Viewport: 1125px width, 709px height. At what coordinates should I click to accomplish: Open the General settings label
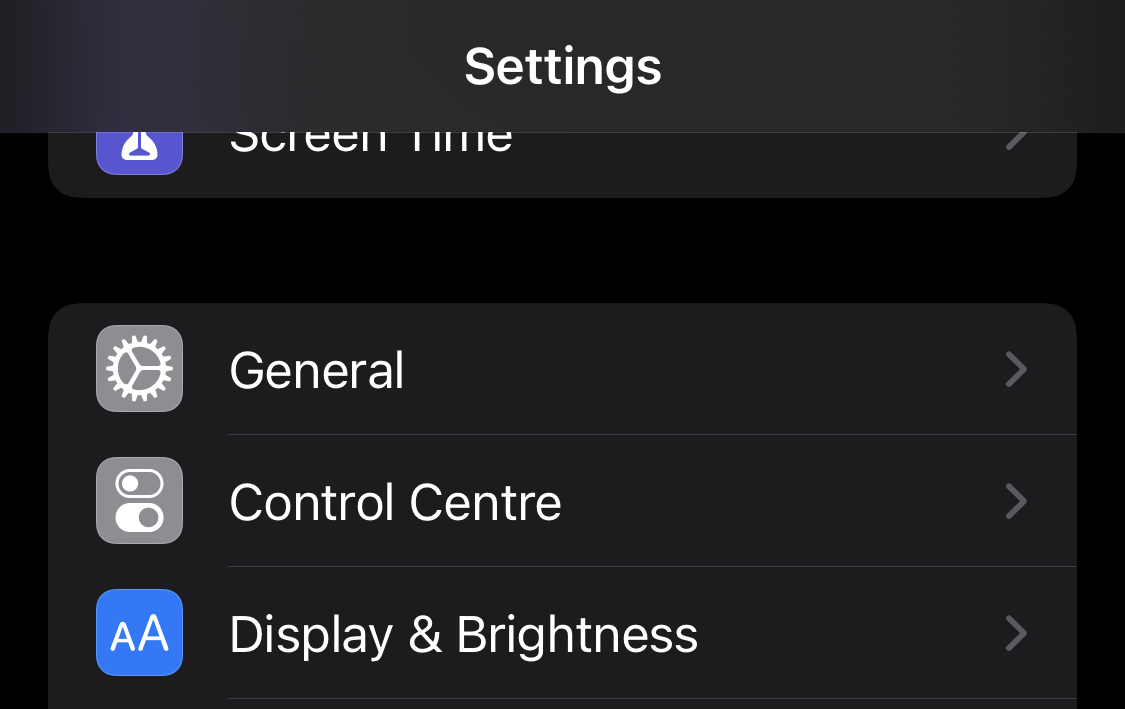[316, 370]
